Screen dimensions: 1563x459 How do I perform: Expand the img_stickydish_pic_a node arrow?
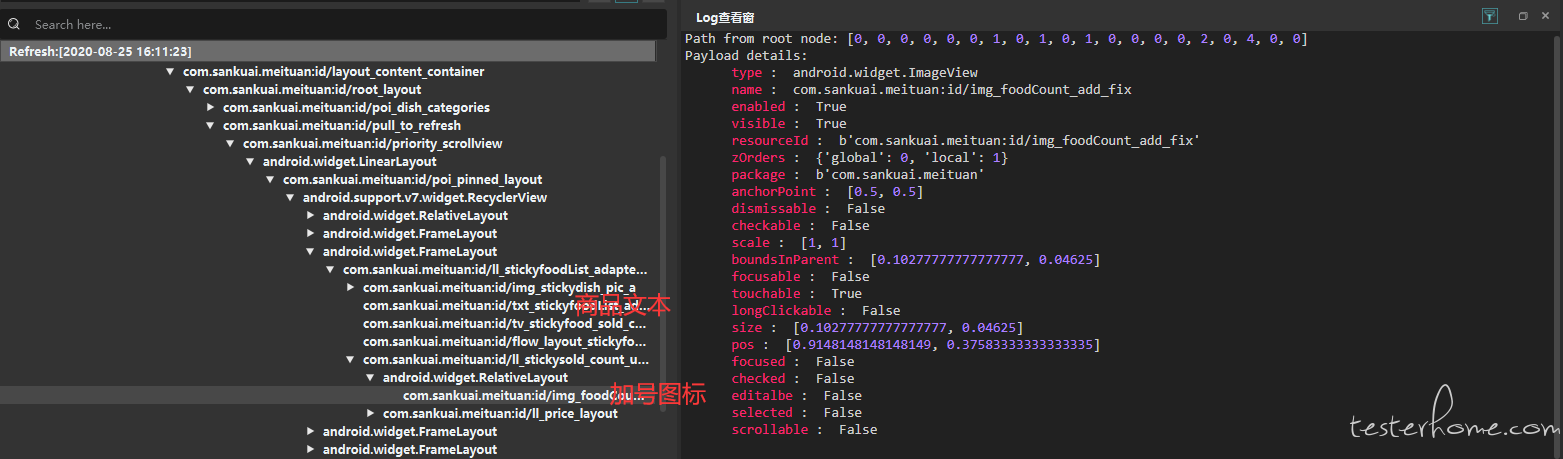tap(351, 288)
